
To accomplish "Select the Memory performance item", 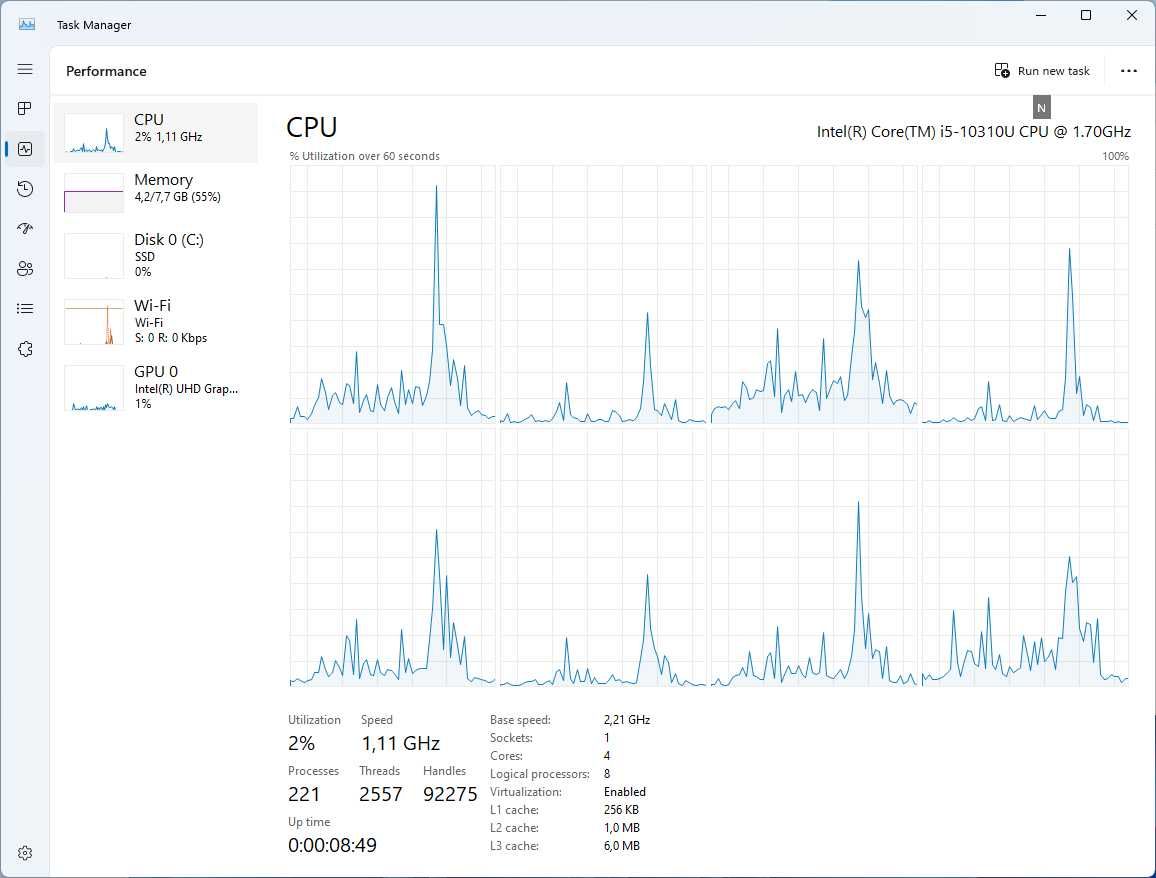I will [x=156, y=192].
